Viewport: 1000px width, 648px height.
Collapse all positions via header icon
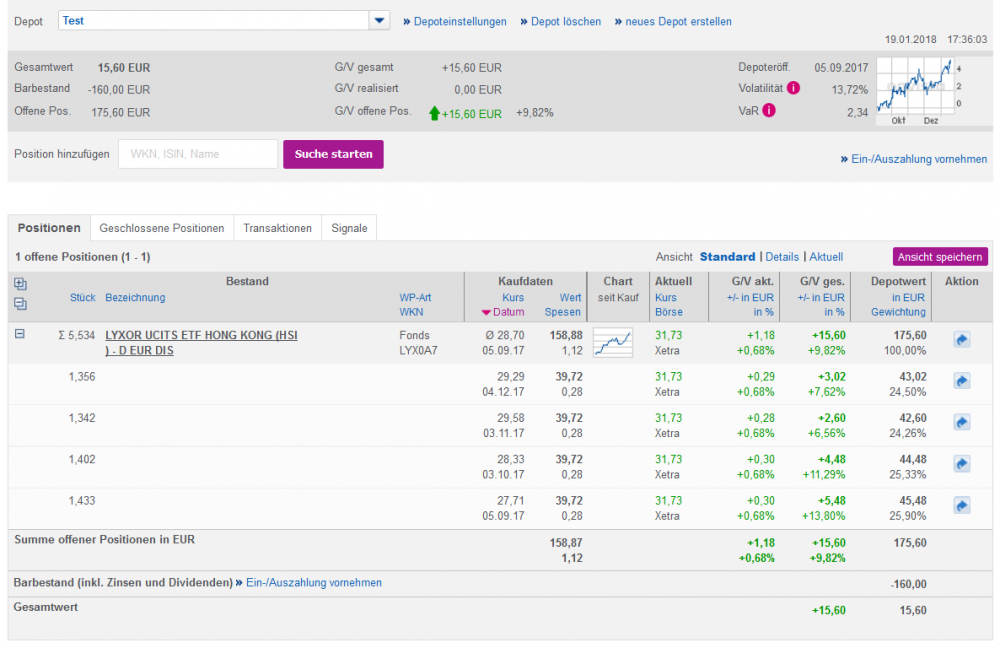(21, 304)
